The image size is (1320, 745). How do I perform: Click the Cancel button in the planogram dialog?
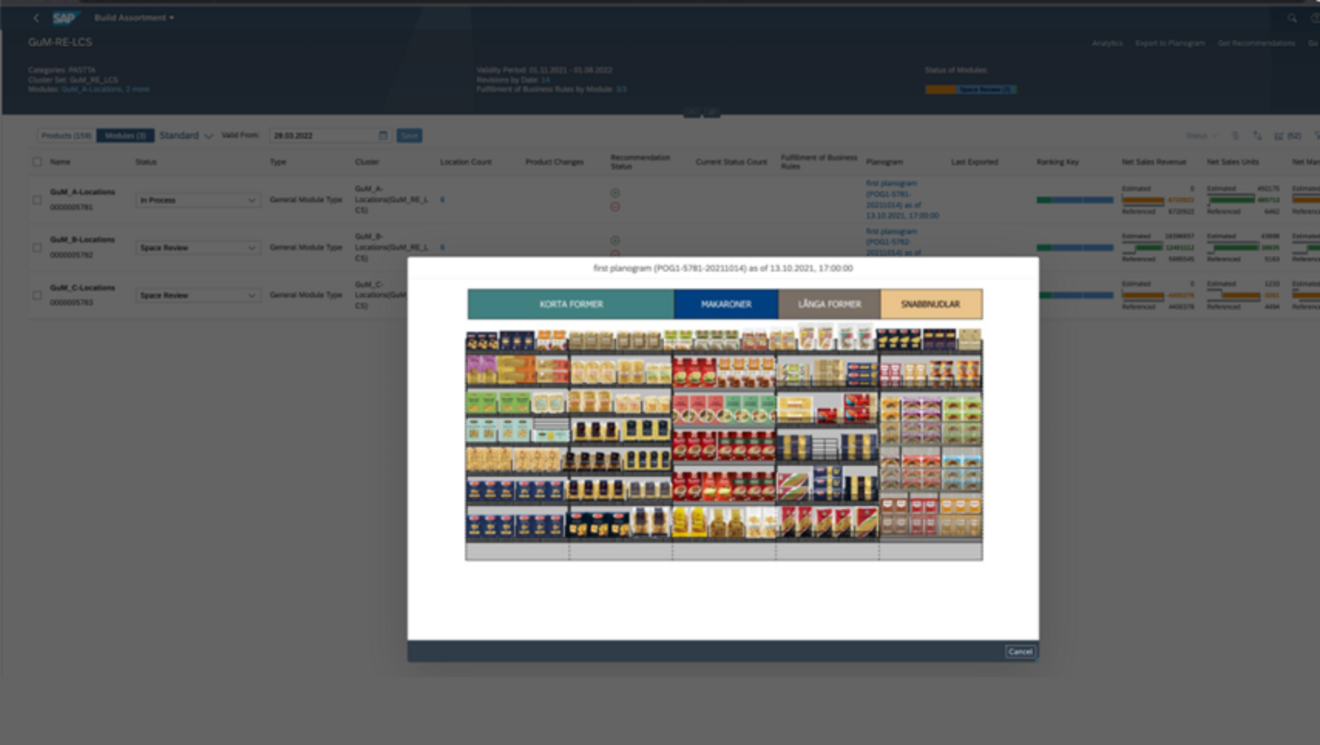point(1020,650)
